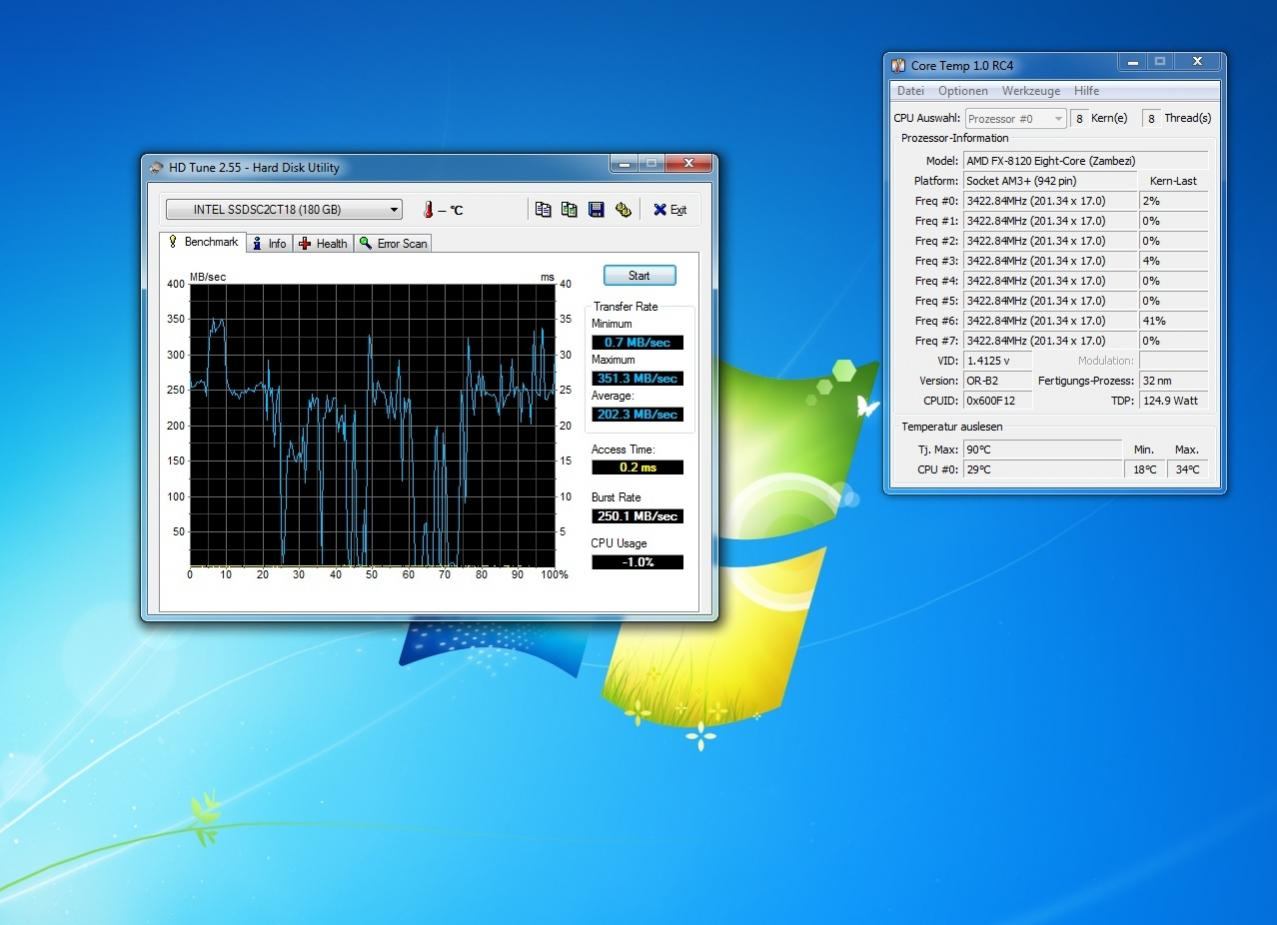Click the CPU Usage value -1.0%
1277x925 pixels.
[x=637, y=562]
